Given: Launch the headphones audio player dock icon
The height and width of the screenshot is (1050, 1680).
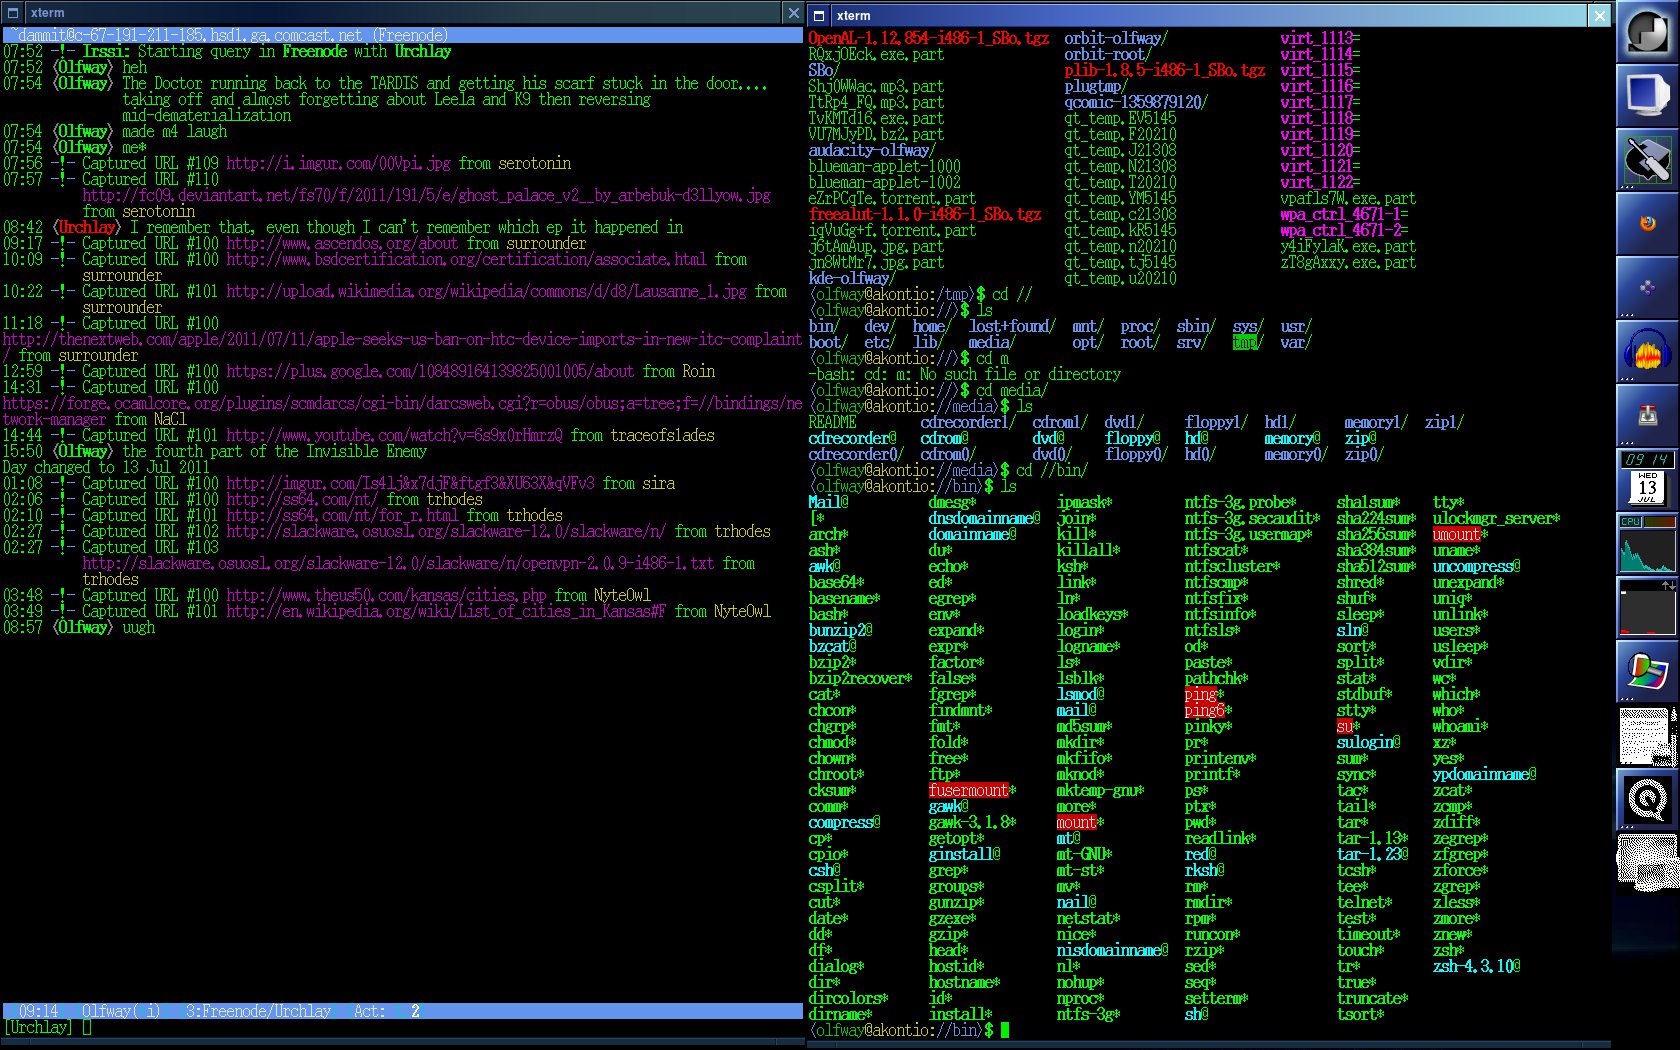Looking at the screenshot, I should [1645, 348].
